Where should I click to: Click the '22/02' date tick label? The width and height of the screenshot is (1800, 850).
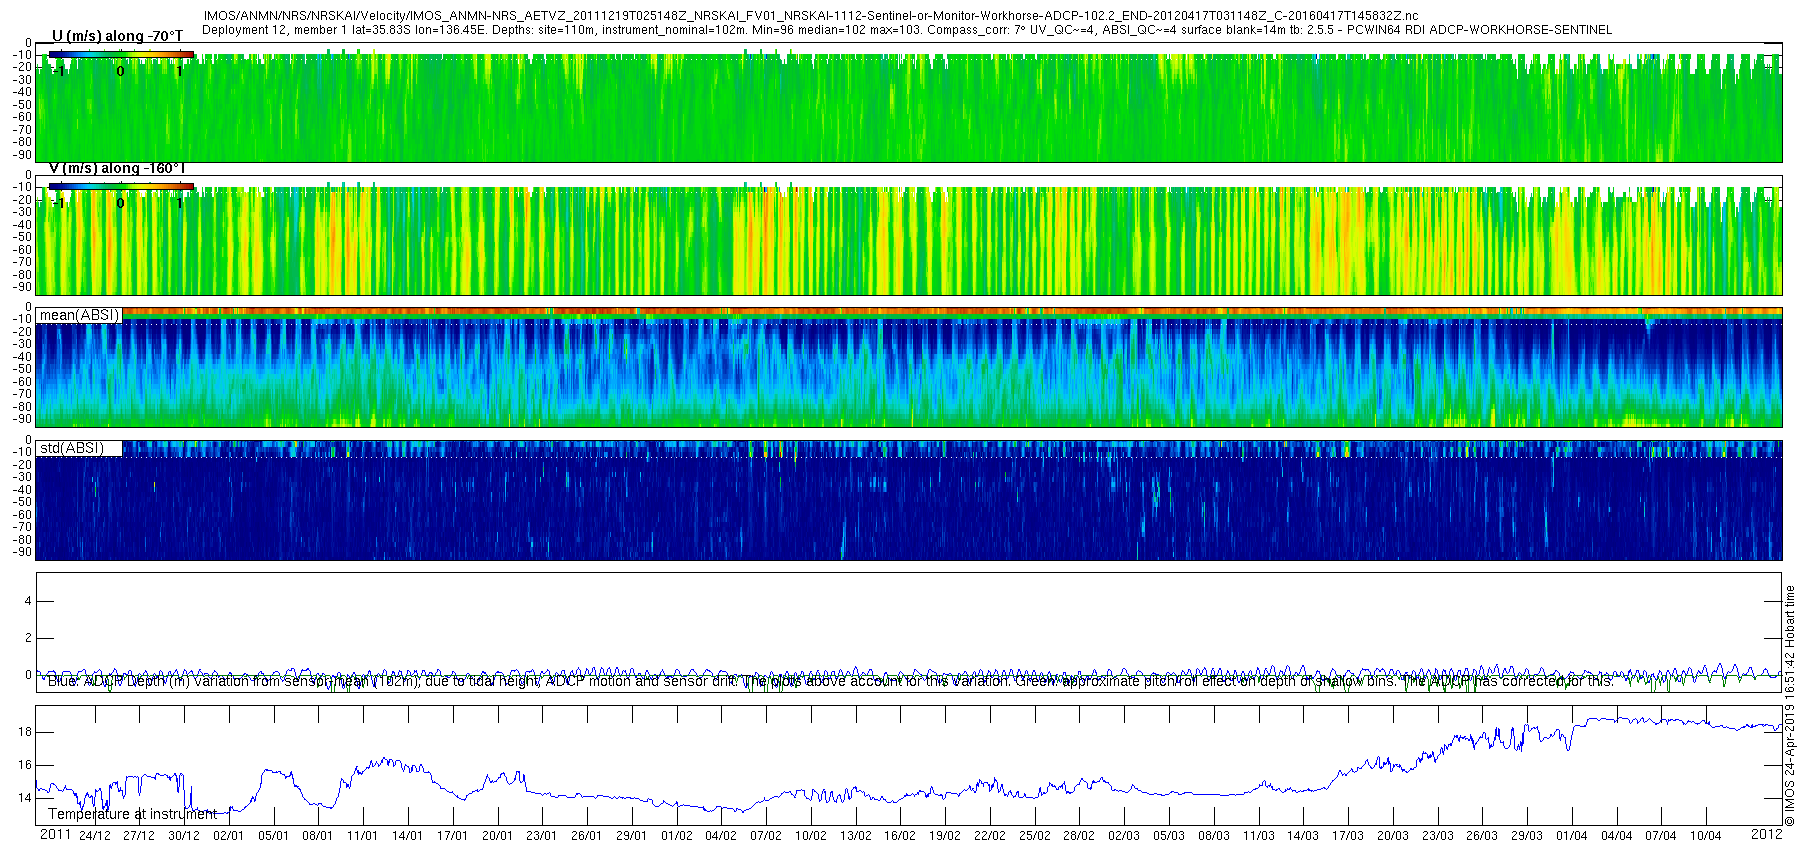click(990, 836)
